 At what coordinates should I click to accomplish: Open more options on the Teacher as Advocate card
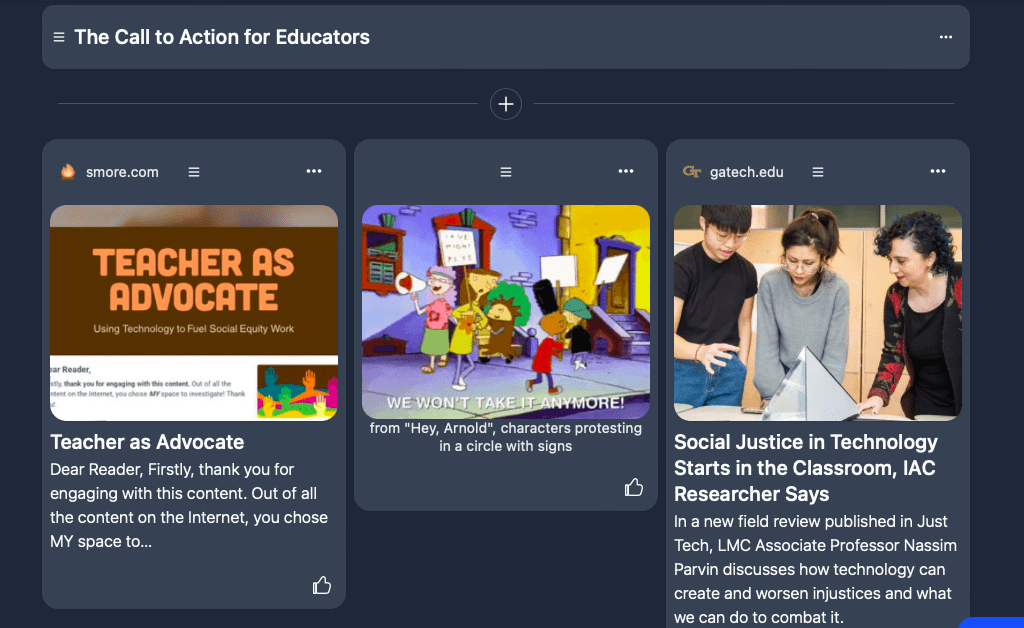click(x=314, y=172)
